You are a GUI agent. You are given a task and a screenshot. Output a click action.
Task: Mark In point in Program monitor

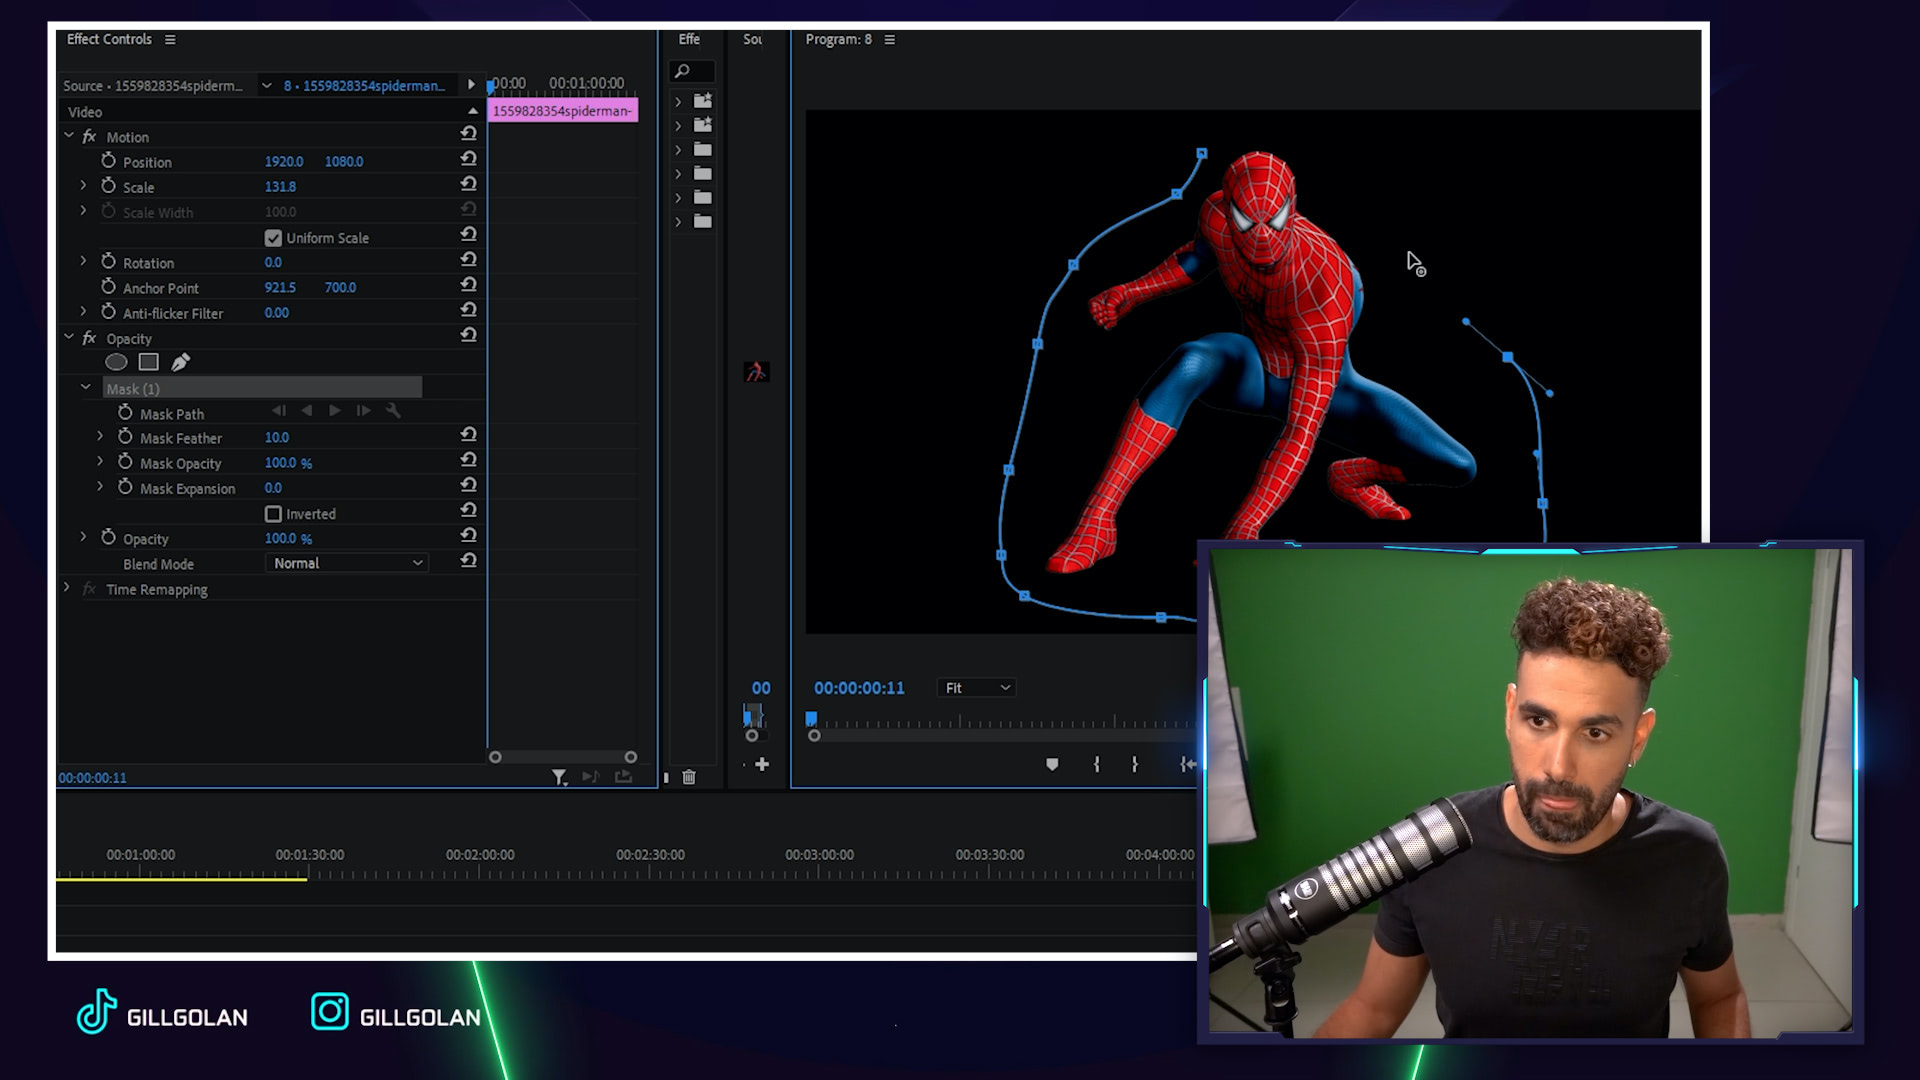pyautogui.click(x=1097, y=764)
